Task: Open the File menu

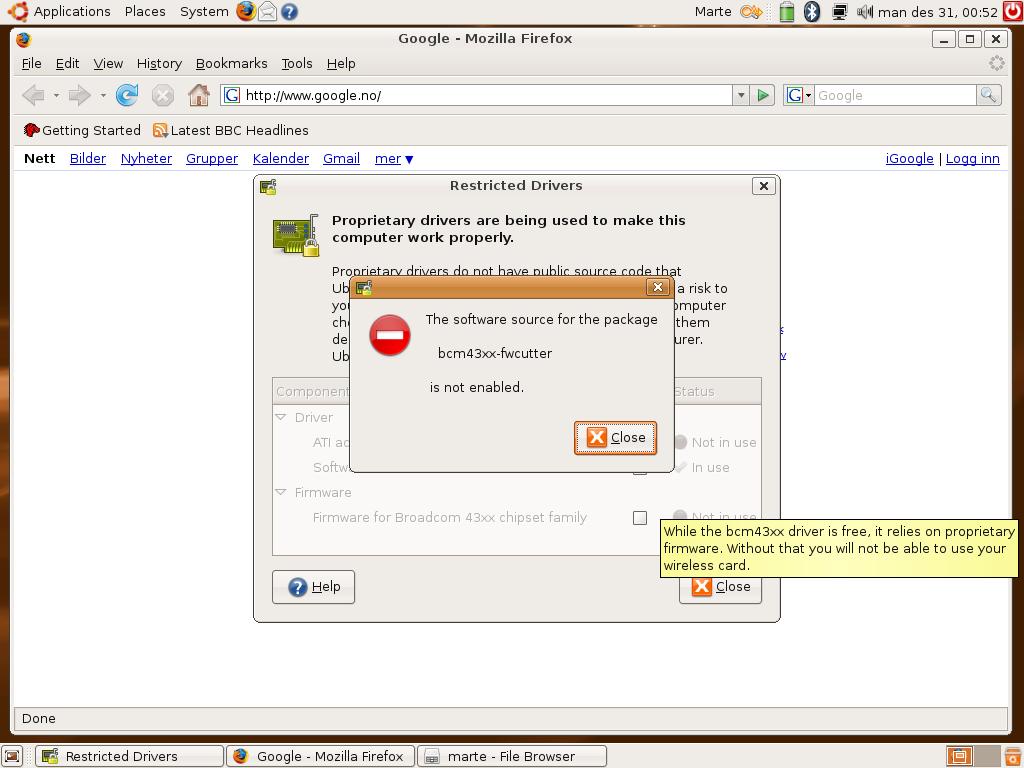Action: pos(31,63)
